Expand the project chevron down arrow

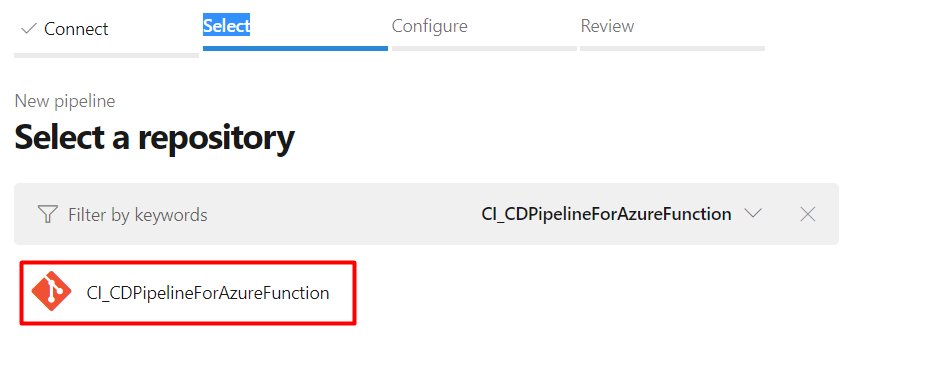753,214
